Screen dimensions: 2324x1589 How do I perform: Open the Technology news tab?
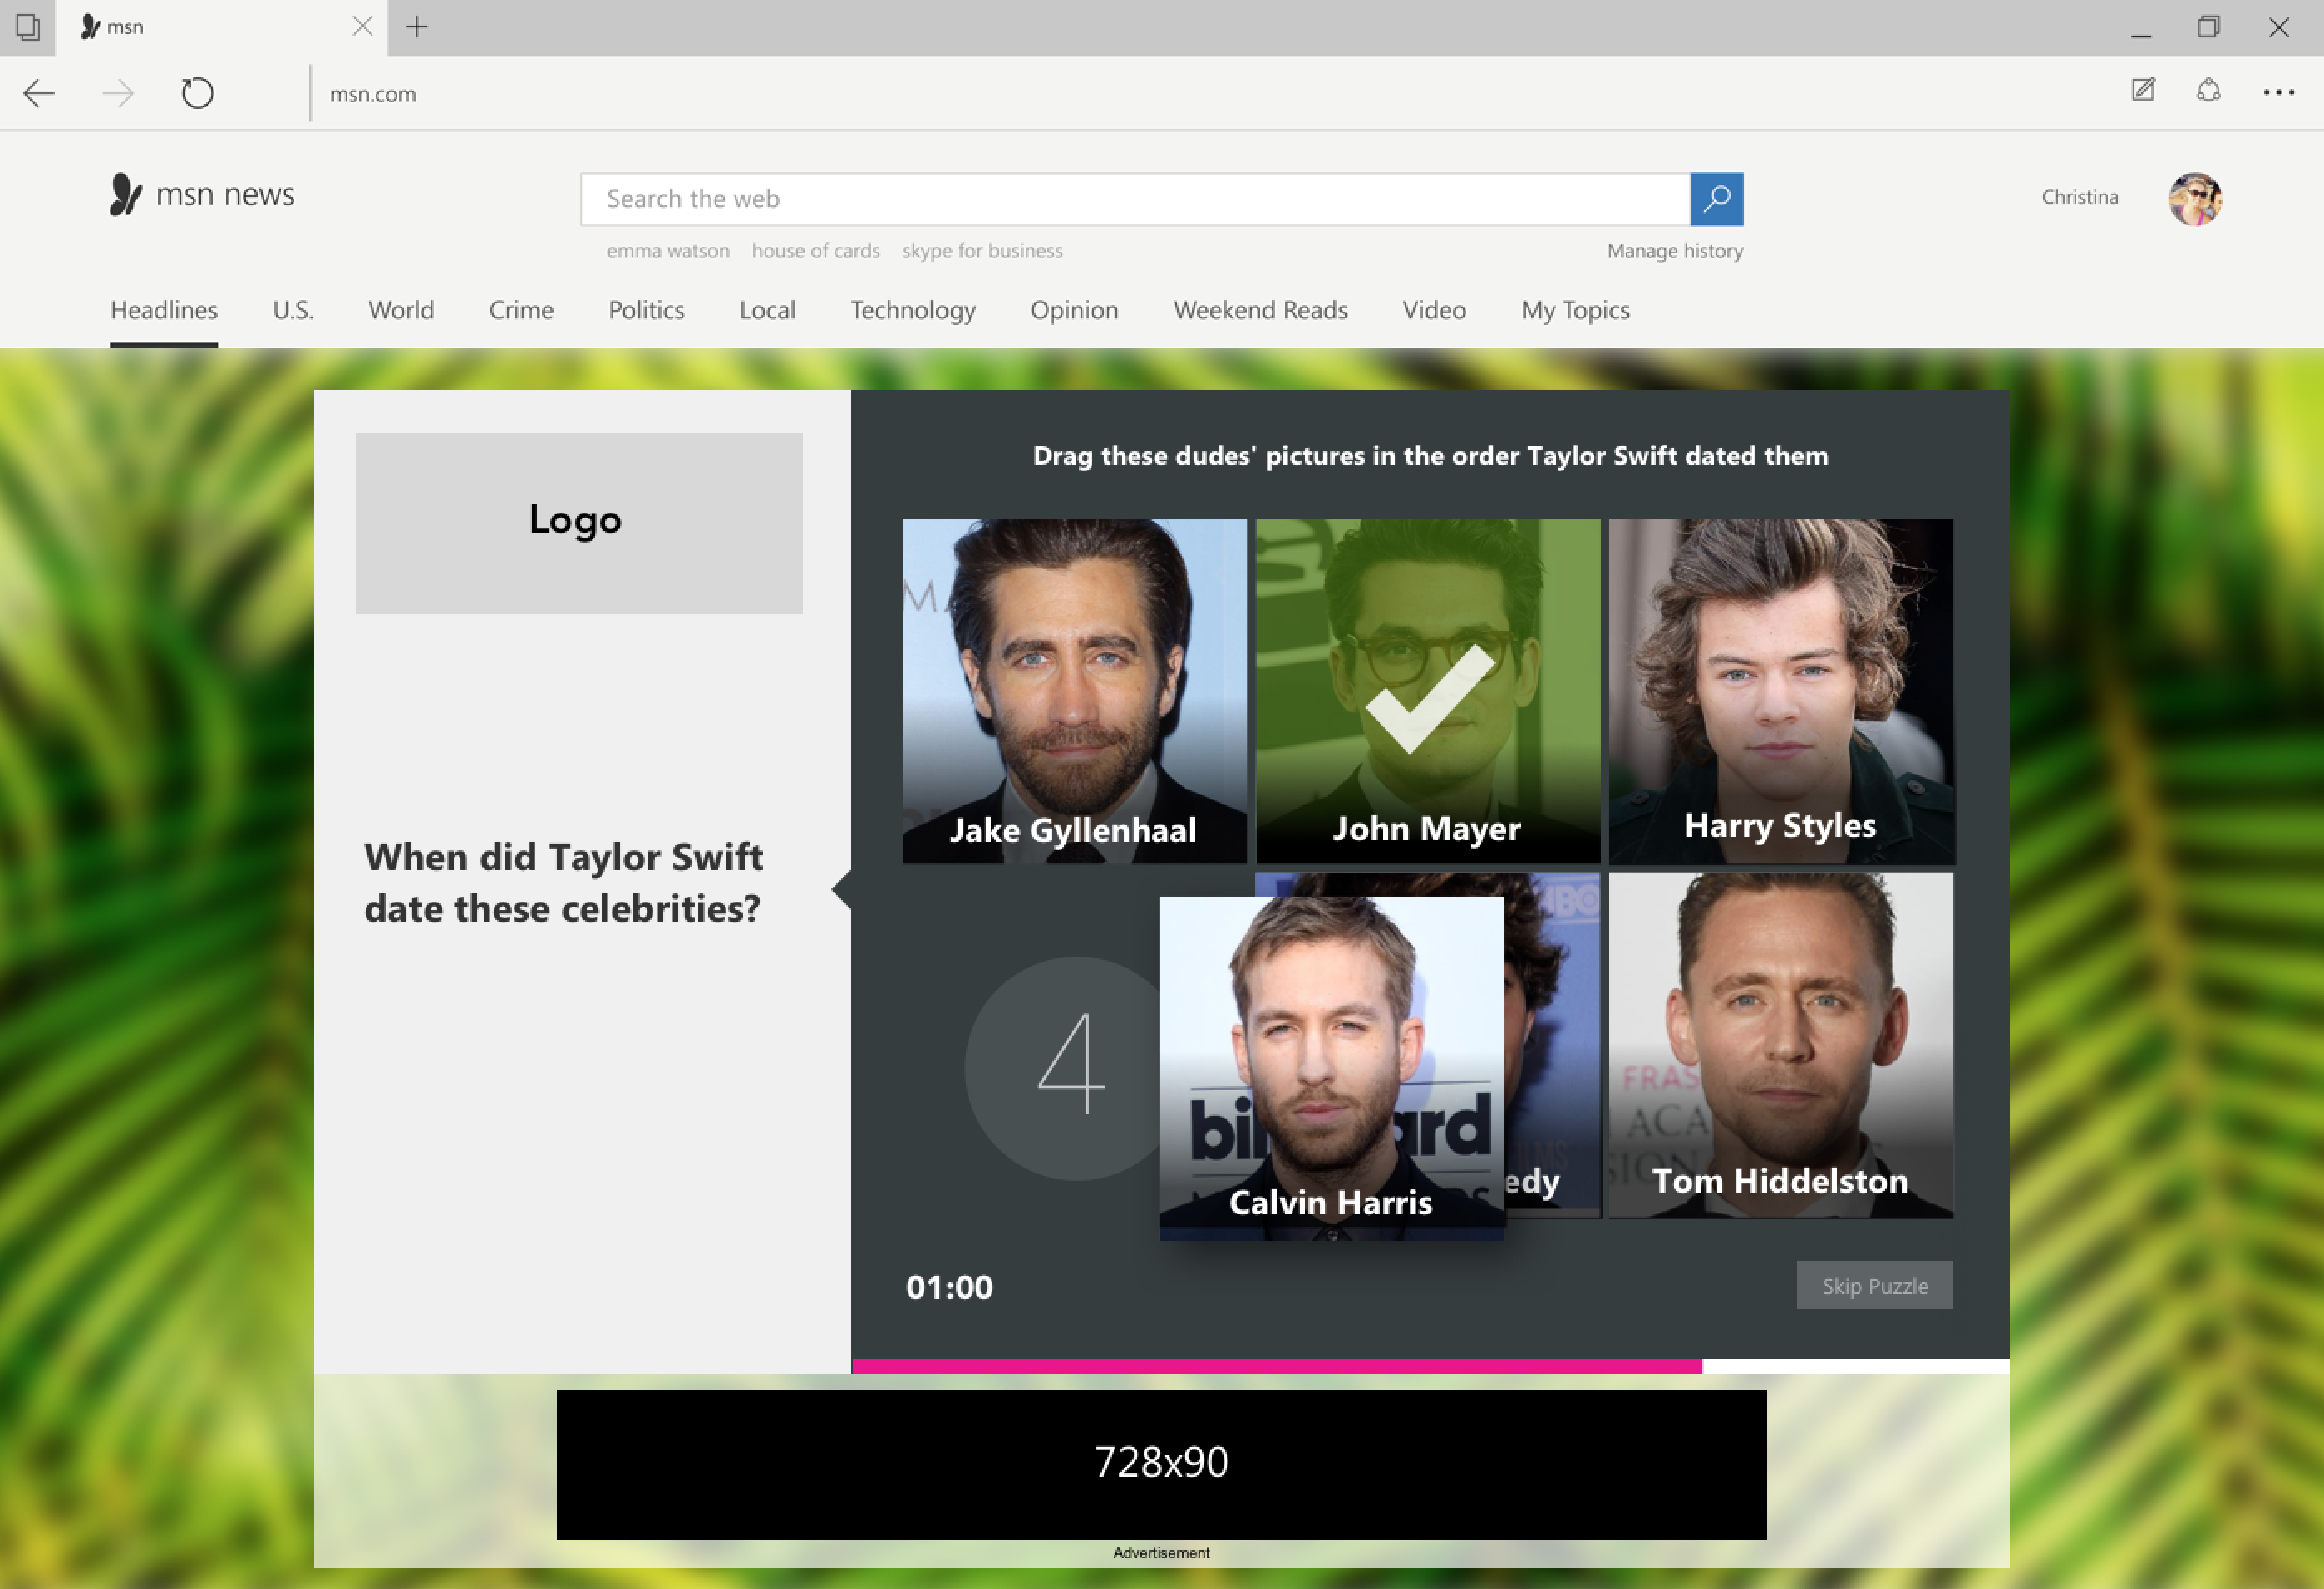pyautogui.click(x=912, y=310)
